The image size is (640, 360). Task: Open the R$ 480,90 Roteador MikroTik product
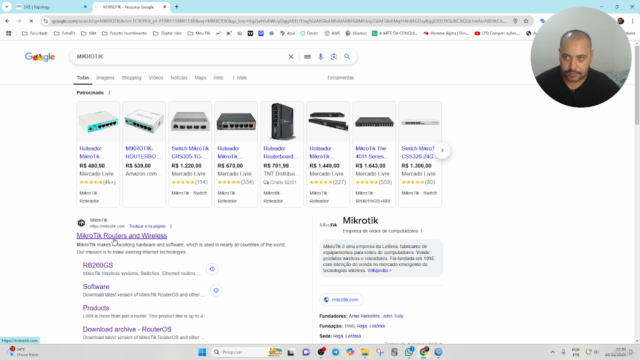pos(98,154)
